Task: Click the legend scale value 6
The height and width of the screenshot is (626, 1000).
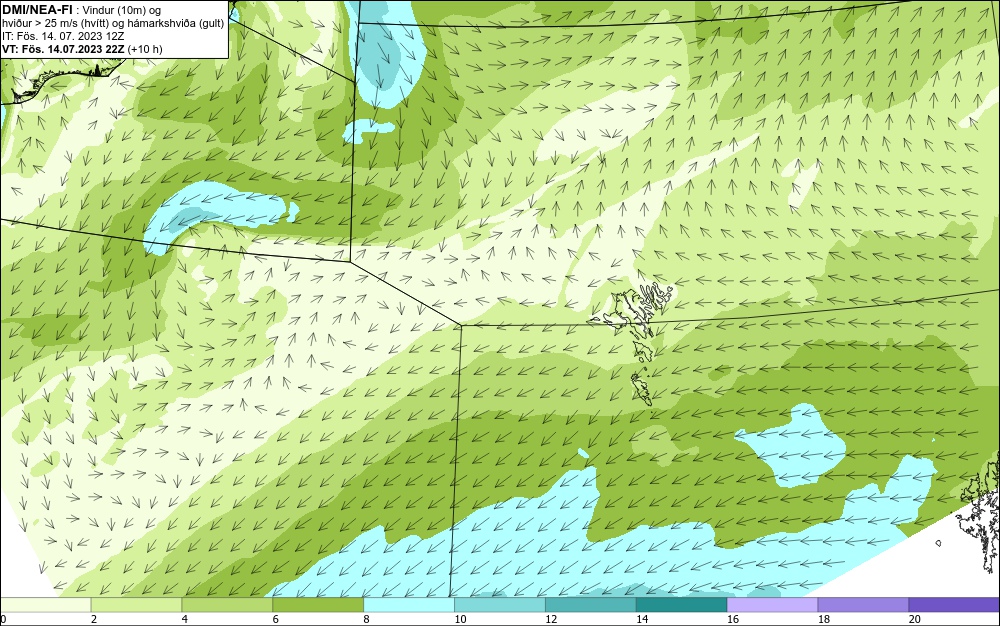Action: pyautogui.click(x=276, y=619)
